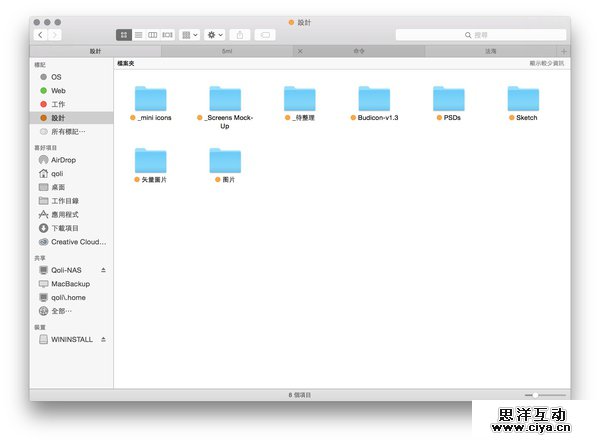This screenshot has height=443, width=600.
Task: Click the search field
Action: (x=480, y=35)
